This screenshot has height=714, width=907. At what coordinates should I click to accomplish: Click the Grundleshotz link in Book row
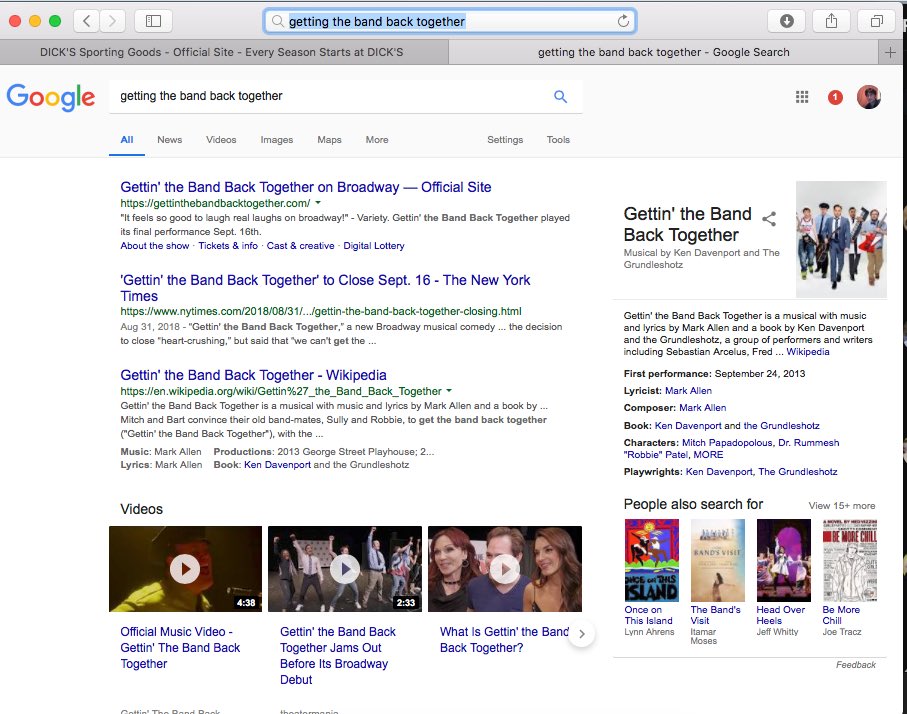781,426
